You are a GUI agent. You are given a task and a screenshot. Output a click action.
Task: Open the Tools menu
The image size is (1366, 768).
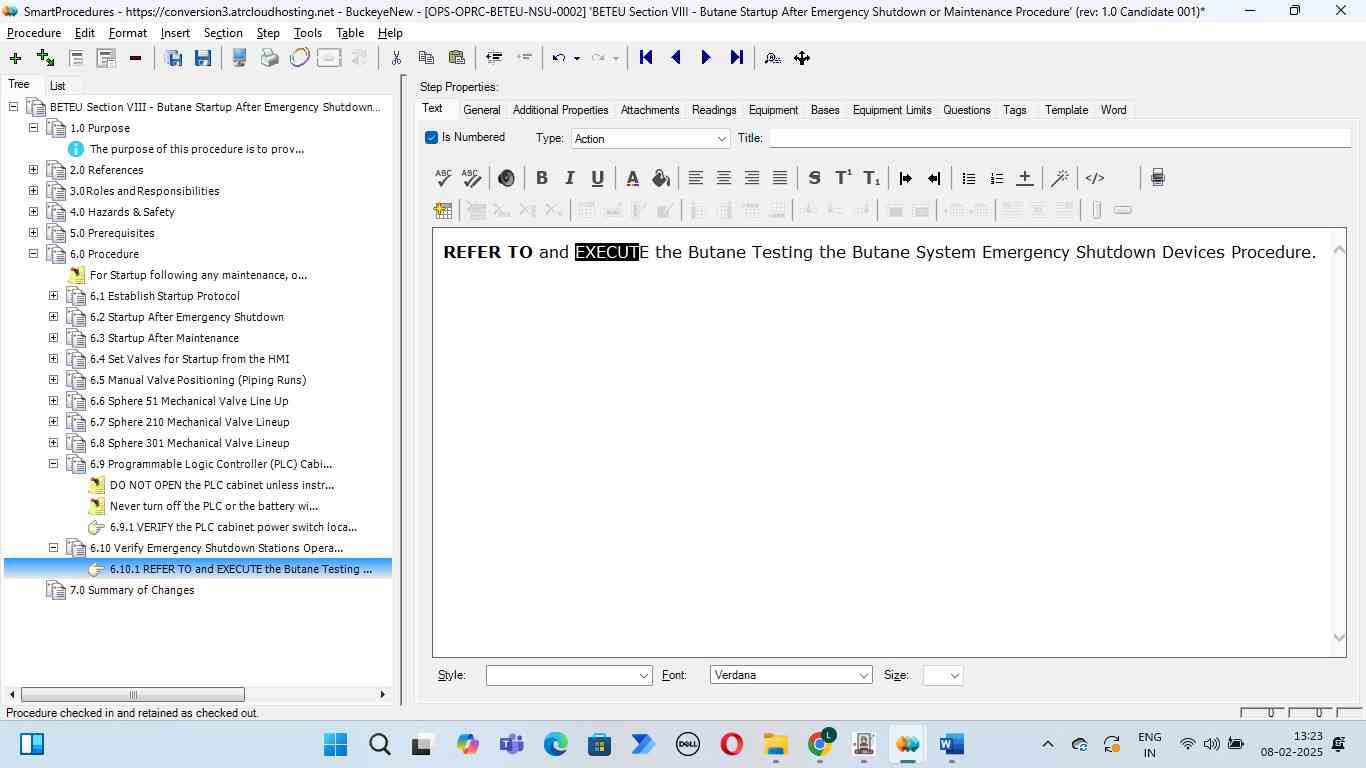click(x=307, y=33)
